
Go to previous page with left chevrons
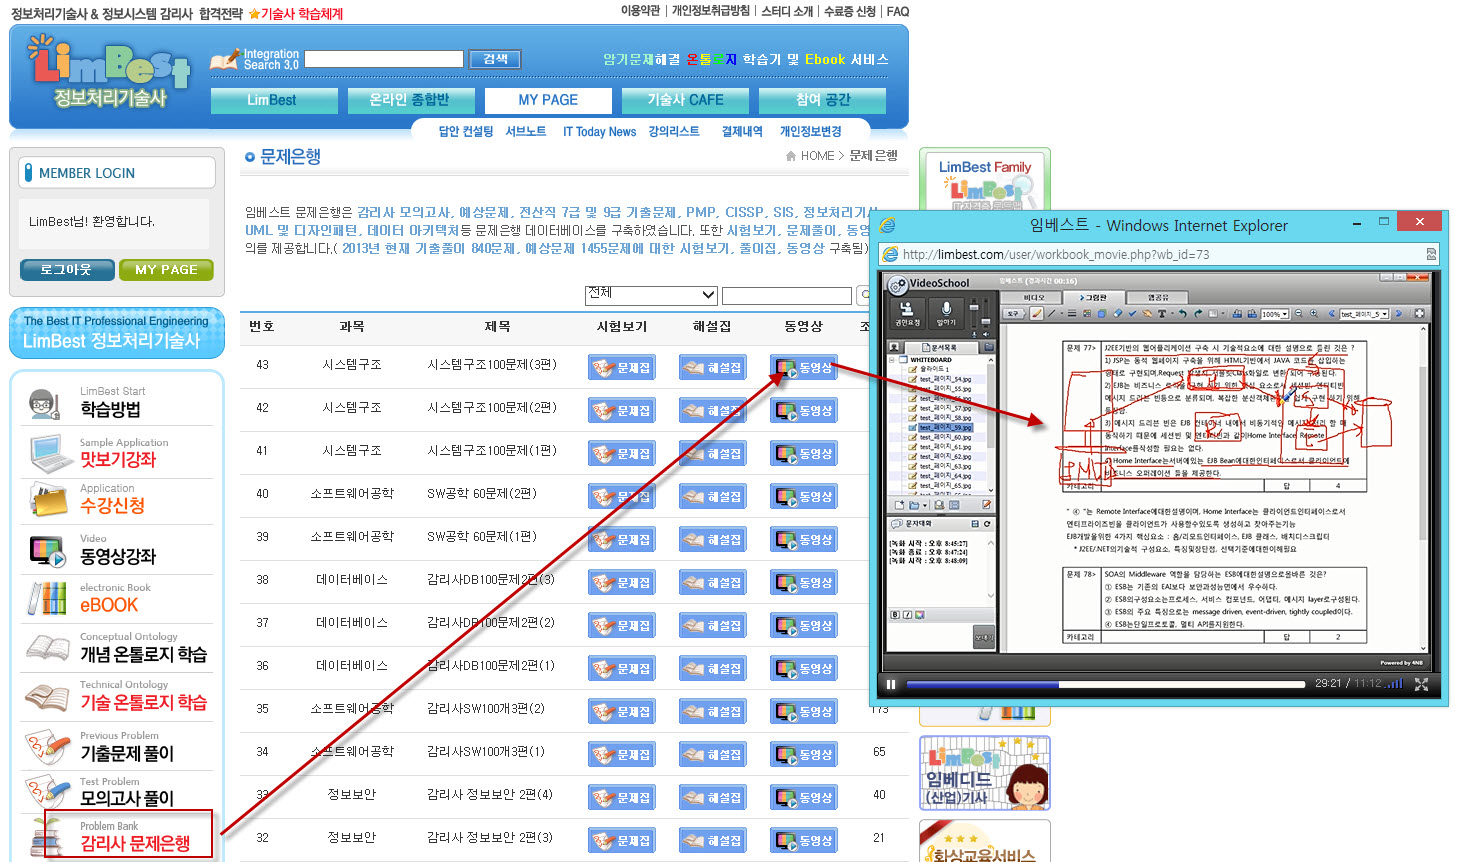point(1332,314)
